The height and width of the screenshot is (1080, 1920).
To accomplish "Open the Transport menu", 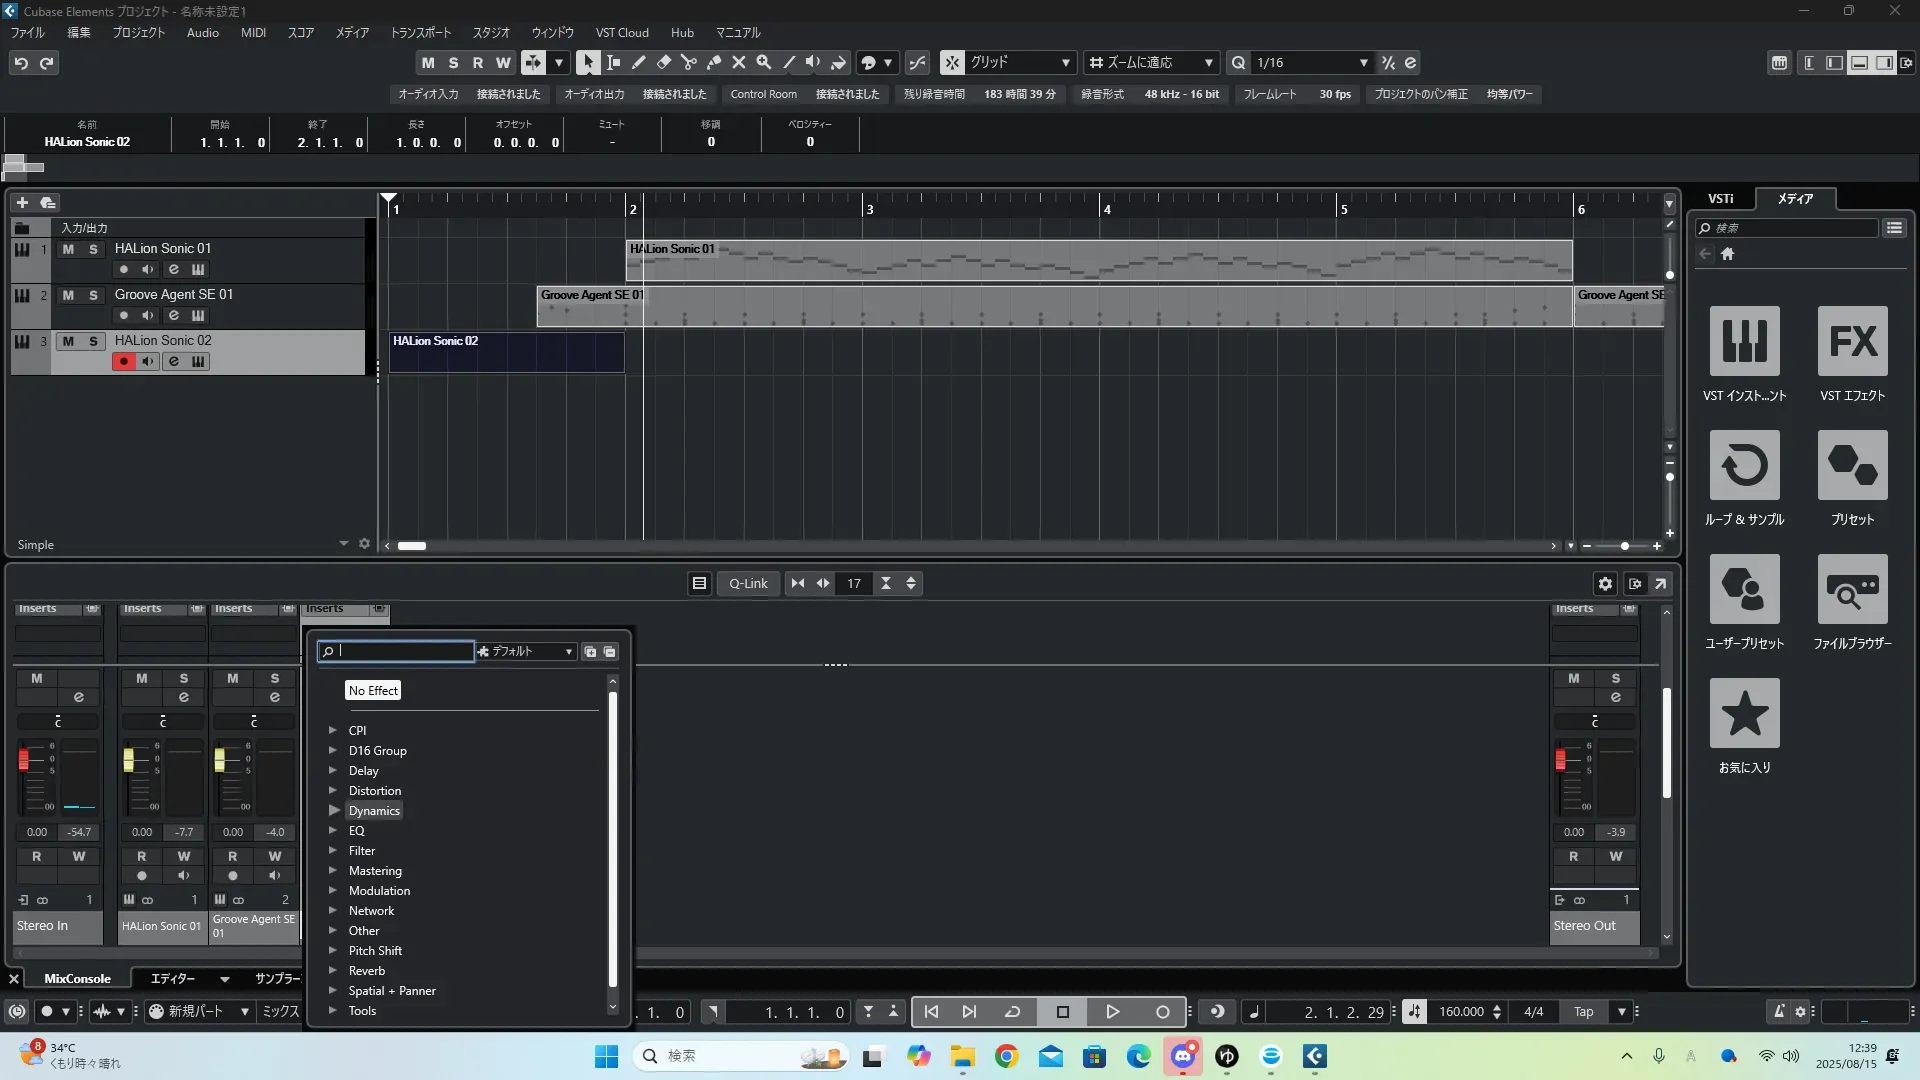I will [420, 33].
